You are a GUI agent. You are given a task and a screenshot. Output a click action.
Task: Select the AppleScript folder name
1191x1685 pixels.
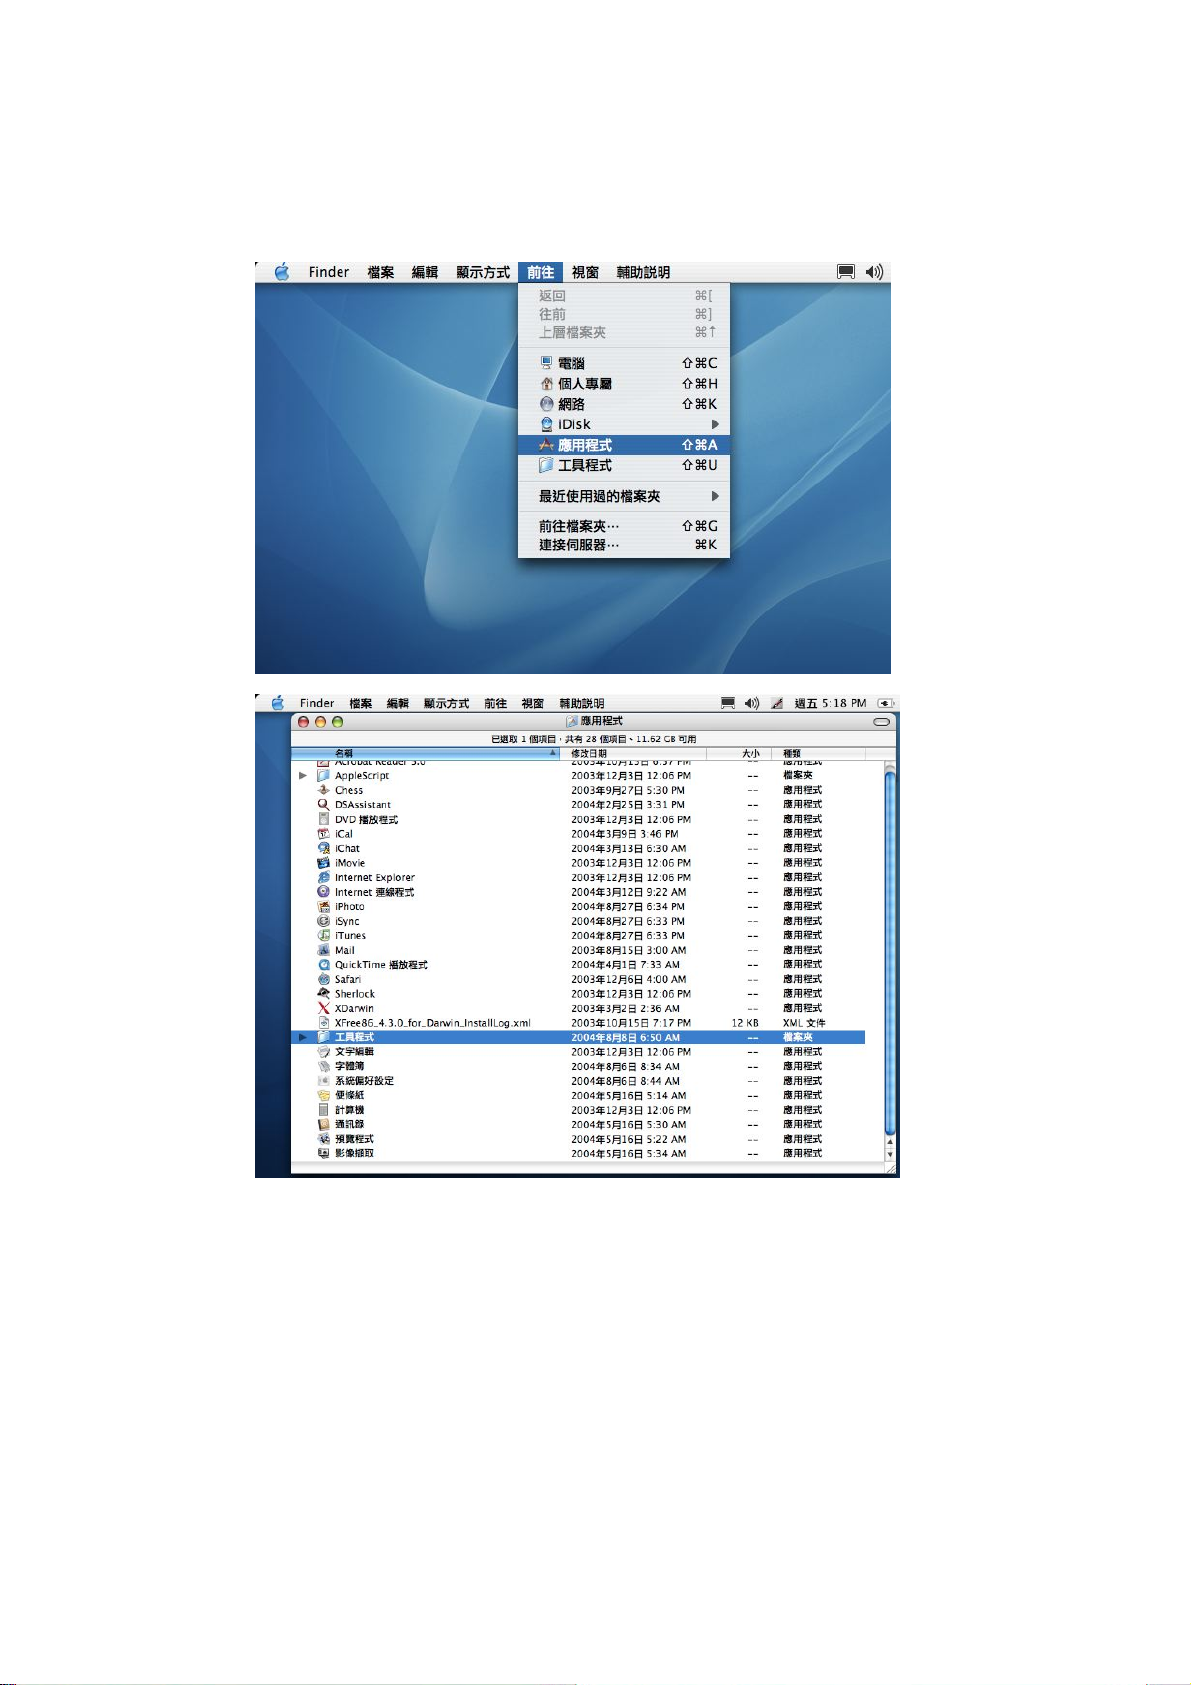pyautogui.click(x=362, y=775)
